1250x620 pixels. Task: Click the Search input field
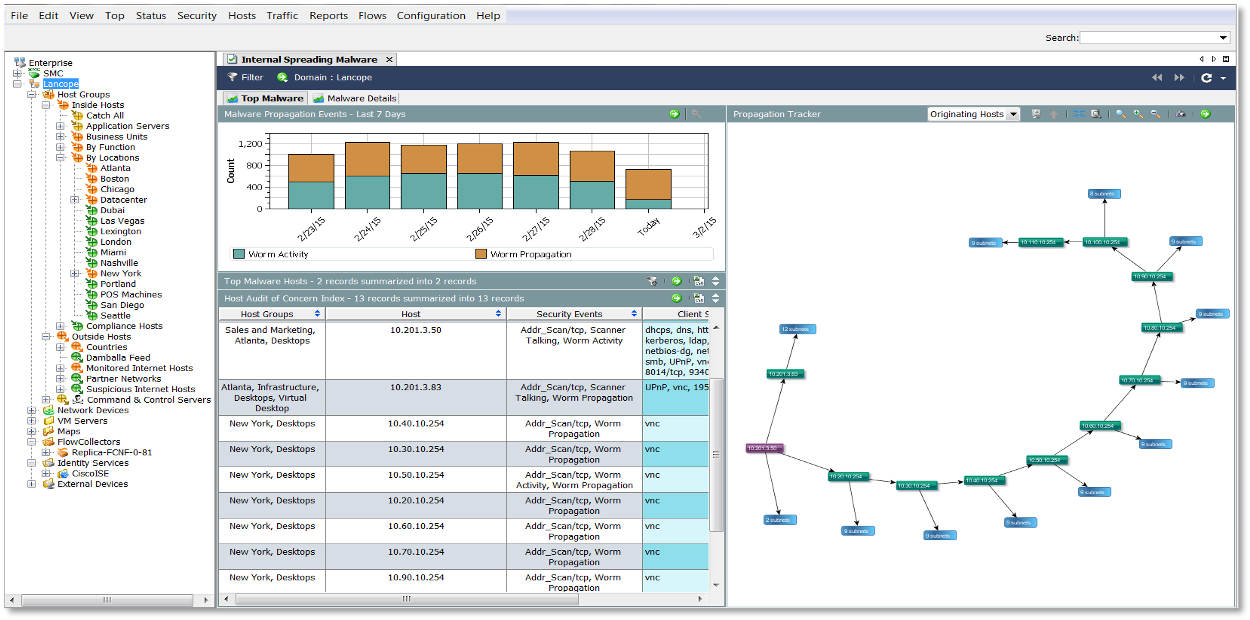tap(1149, 38)
